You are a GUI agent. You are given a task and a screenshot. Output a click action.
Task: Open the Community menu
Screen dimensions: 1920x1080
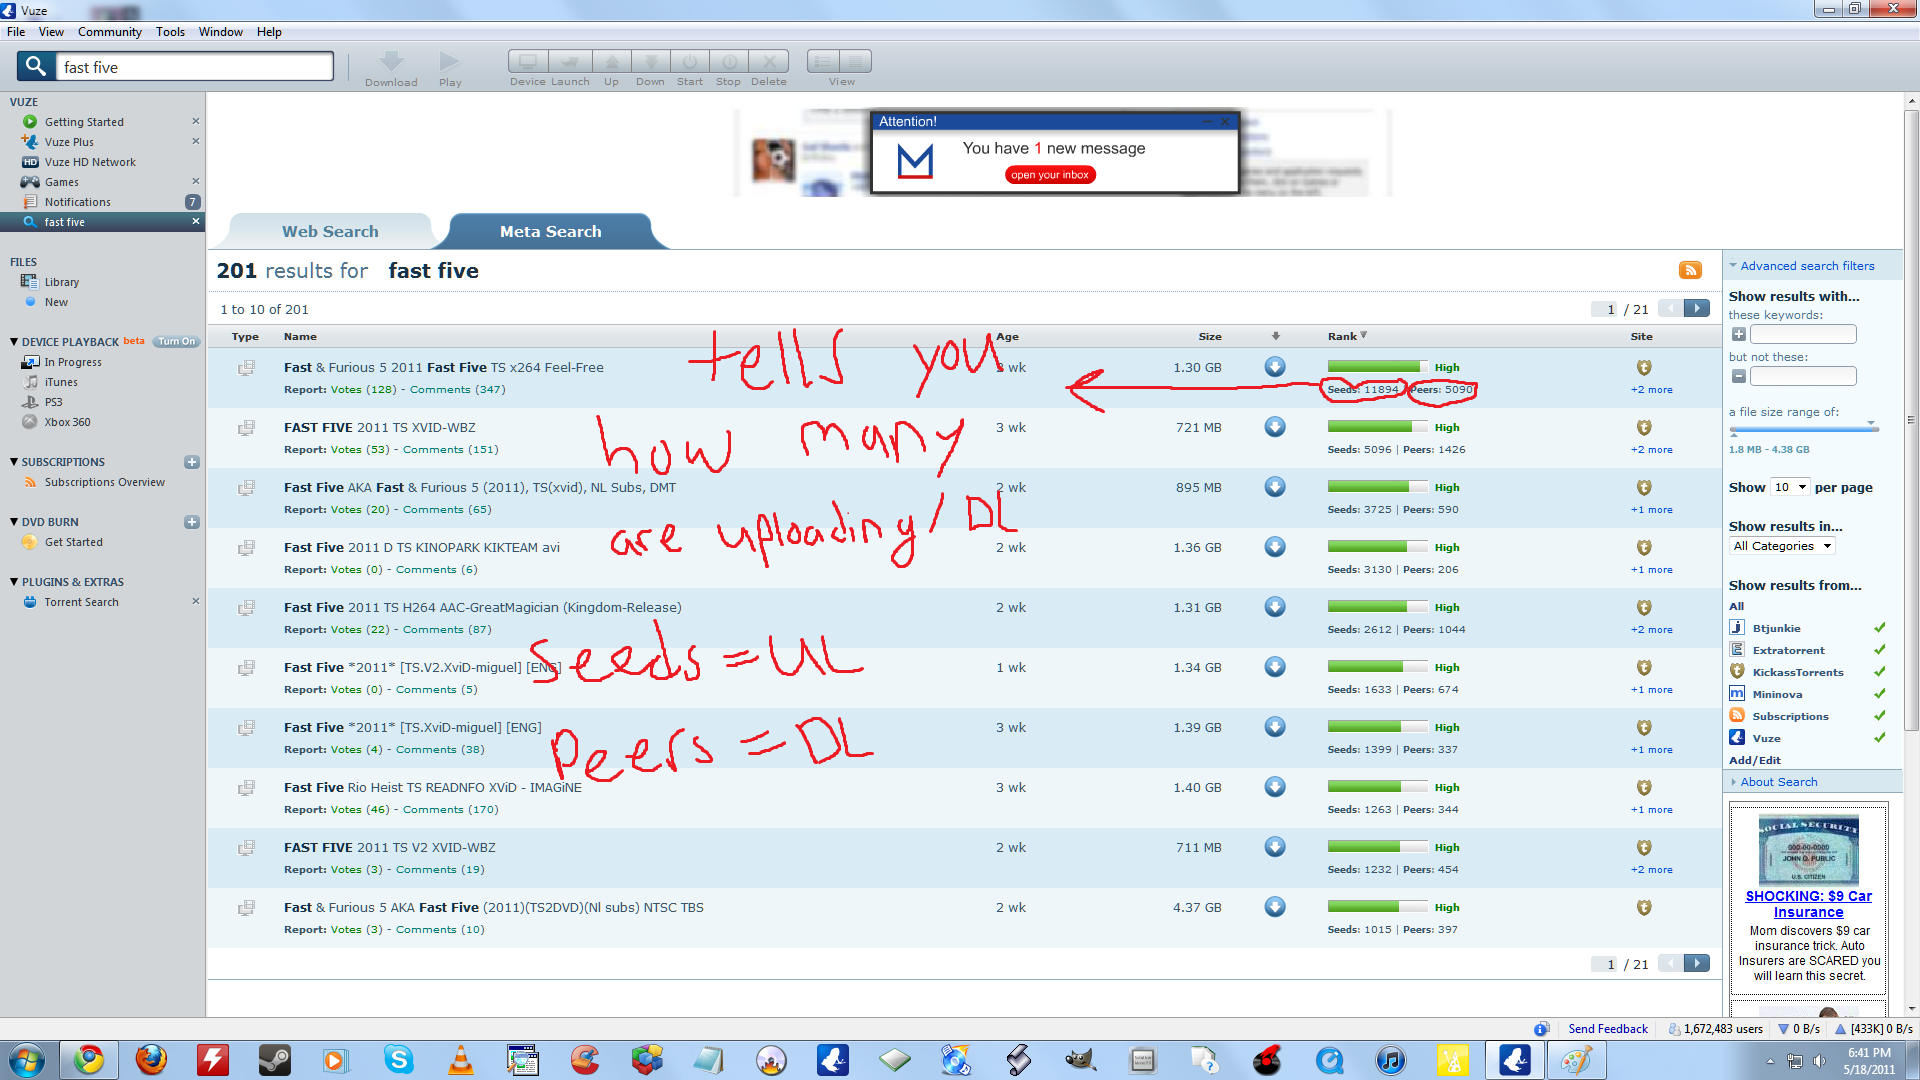109,32
